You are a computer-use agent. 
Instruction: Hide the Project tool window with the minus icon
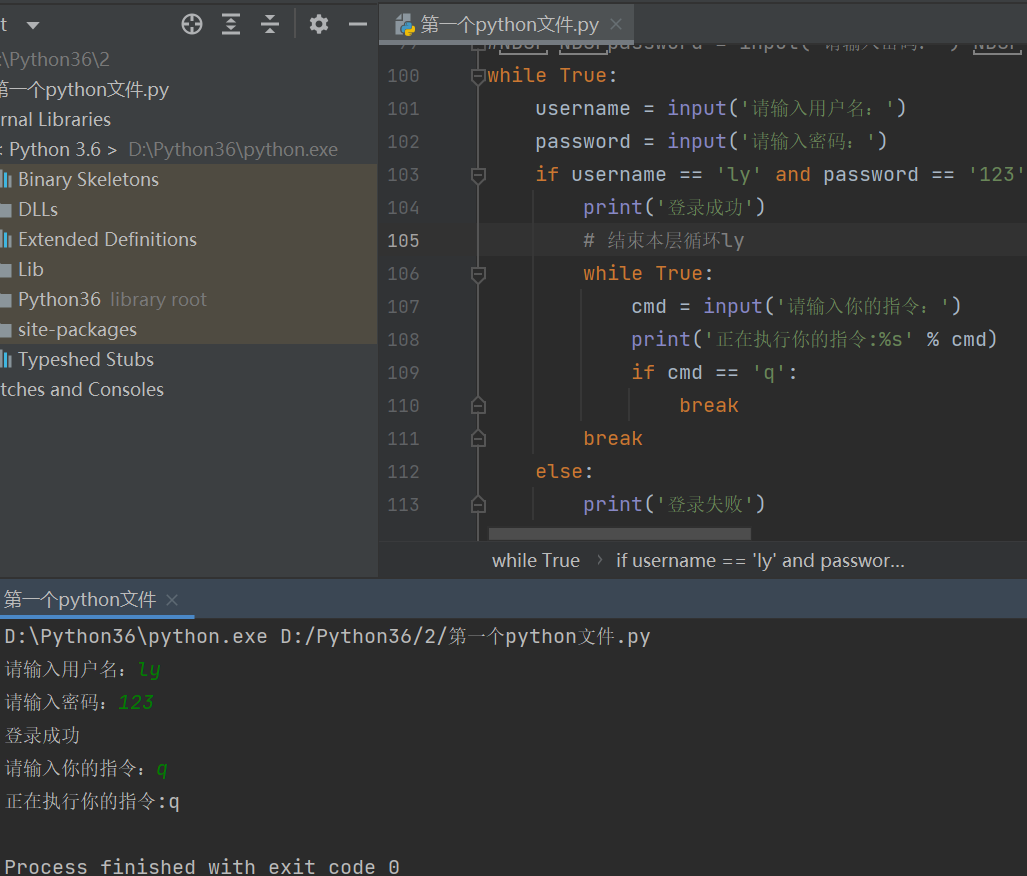pyautogui.click(x=357, y=25)
